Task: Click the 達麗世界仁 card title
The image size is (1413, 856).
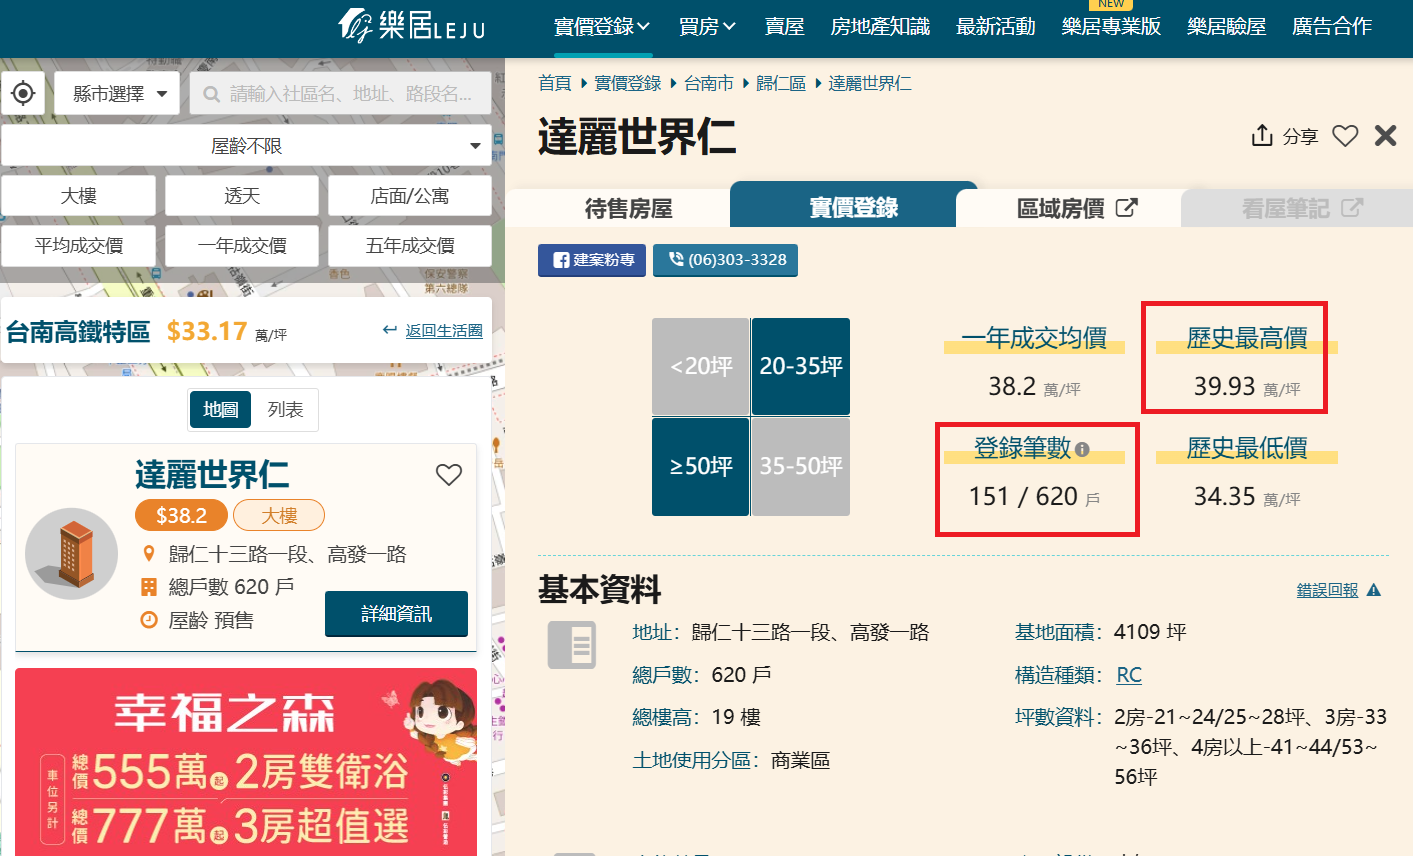Action: pyautogui.click(x=212, y=475)
